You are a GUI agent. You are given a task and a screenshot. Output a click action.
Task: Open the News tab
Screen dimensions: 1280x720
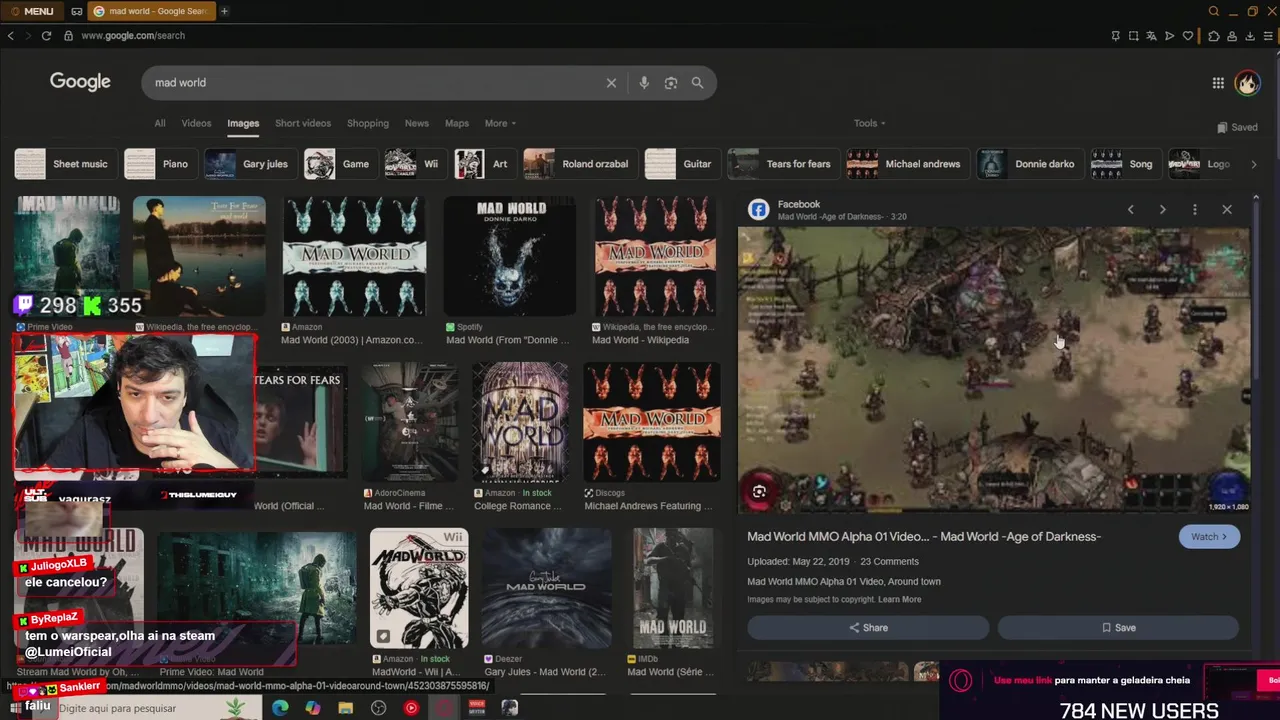(417, 123)
